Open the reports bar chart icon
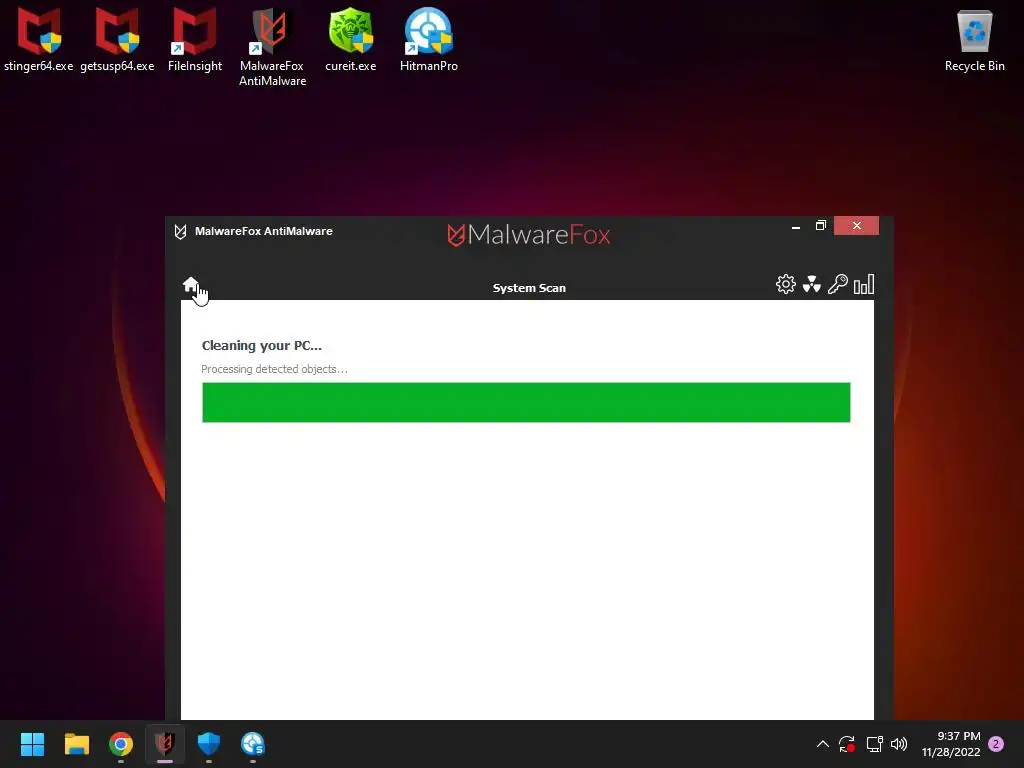This screenshot has height=768, width=1024. [x=864, y=284]
